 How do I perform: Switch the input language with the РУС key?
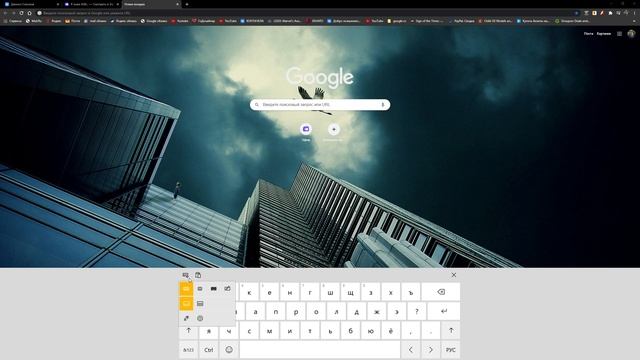click(x=451, y=350)
